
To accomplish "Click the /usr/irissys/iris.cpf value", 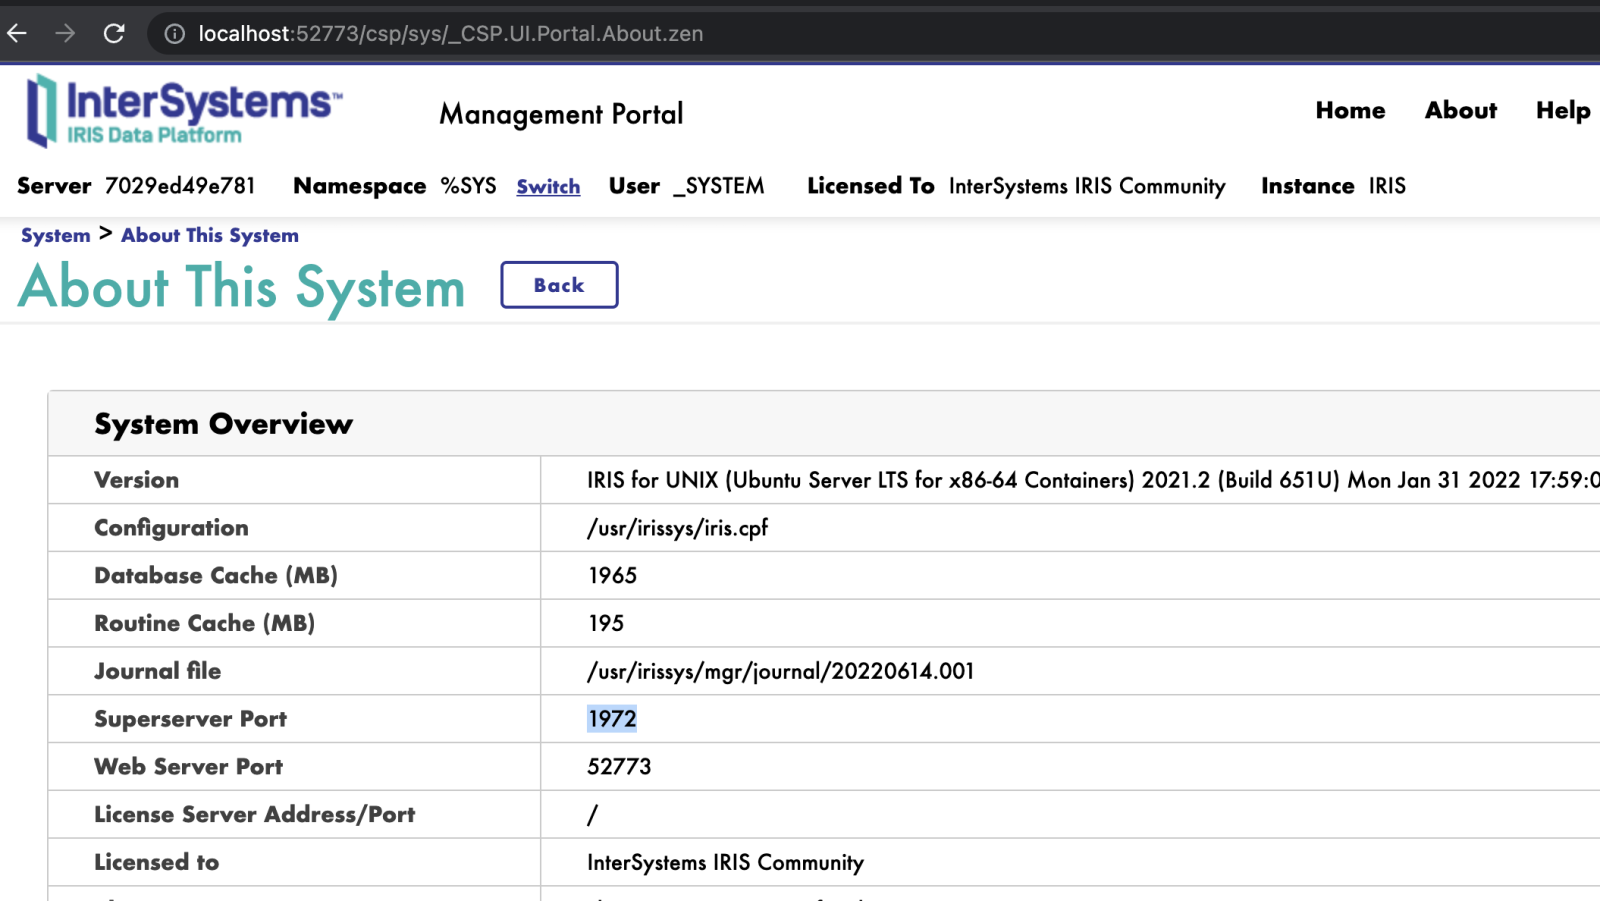I will [x=678, y=528].
